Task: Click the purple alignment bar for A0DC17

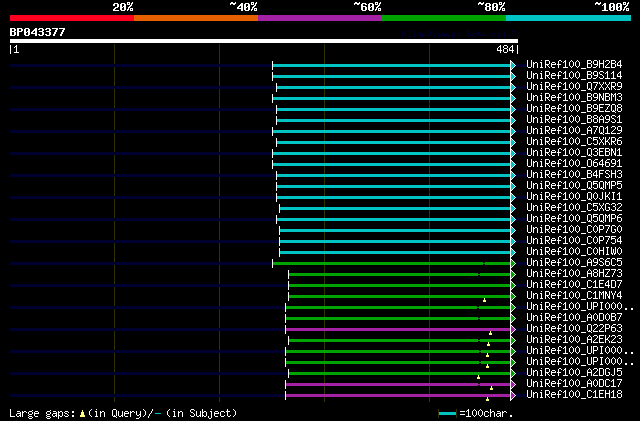Action: pos(398,385)
